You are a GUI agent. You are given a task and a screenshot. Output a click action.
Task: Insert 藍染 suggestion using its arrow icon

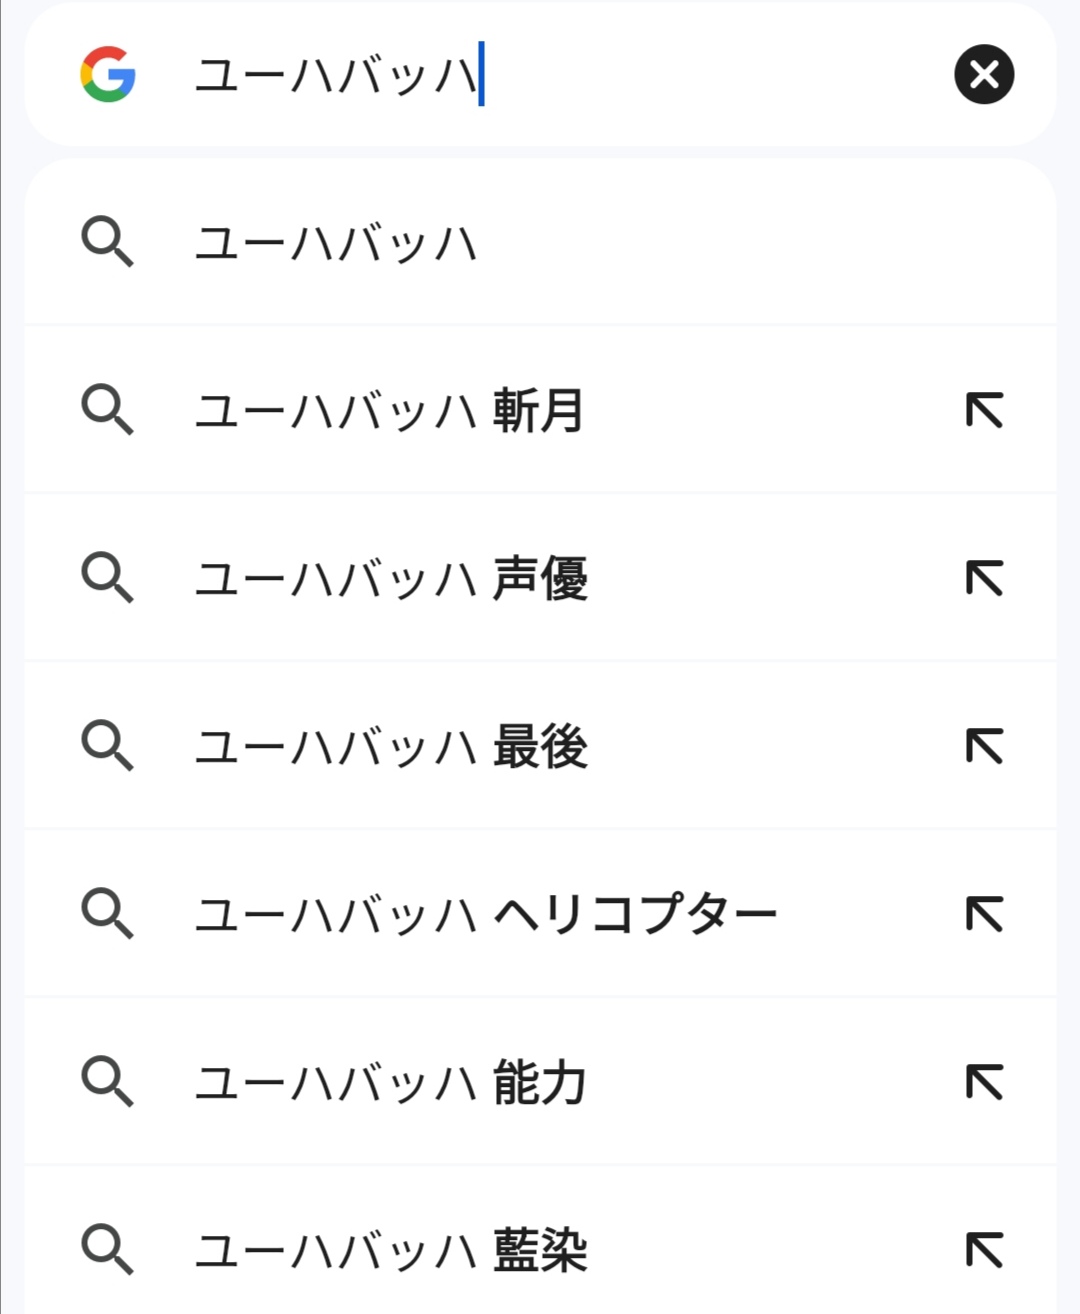pyautogui.click(x=984, y=1250)
